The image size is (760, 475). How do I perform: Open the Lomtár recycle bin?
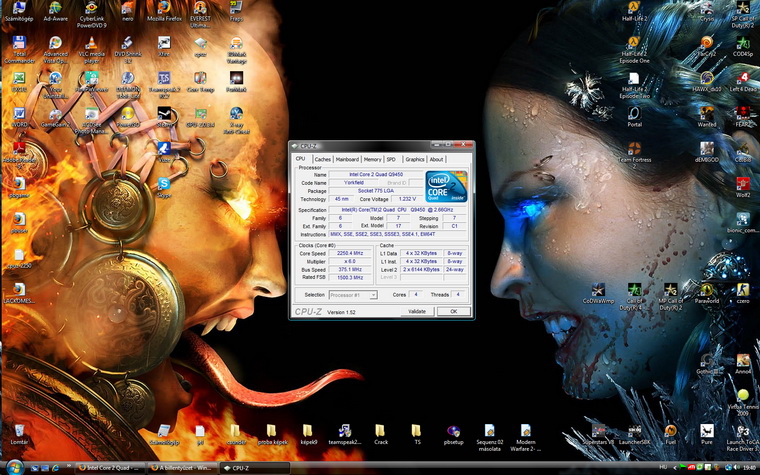click(x=19, y=434)
